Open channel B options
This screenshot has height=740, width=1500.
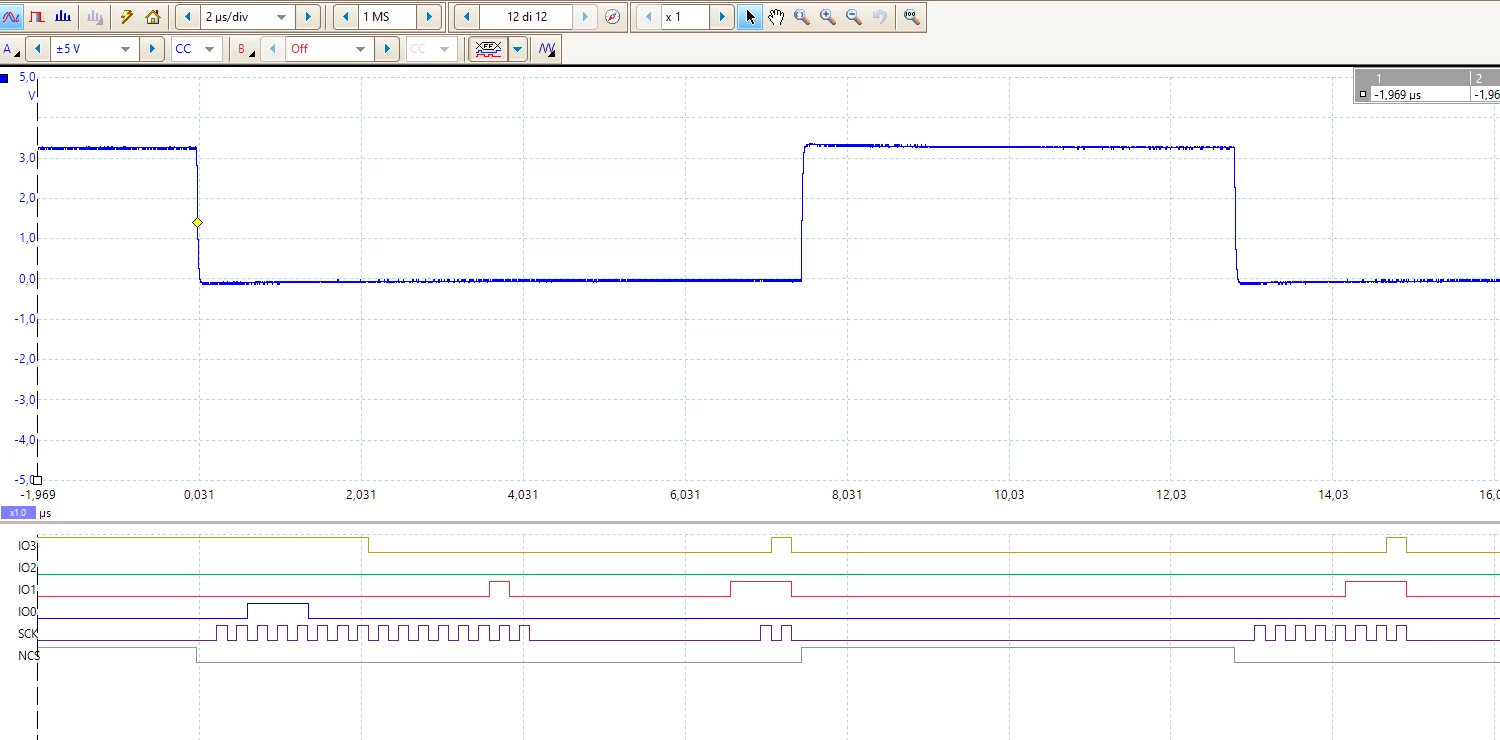tap(244, 49)
